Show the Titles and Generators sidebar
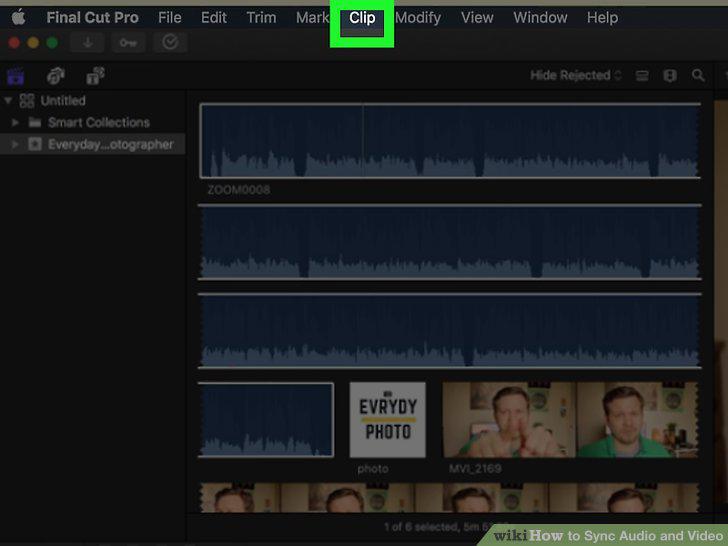Screen dimensions: 728x546 click(96, 76)
